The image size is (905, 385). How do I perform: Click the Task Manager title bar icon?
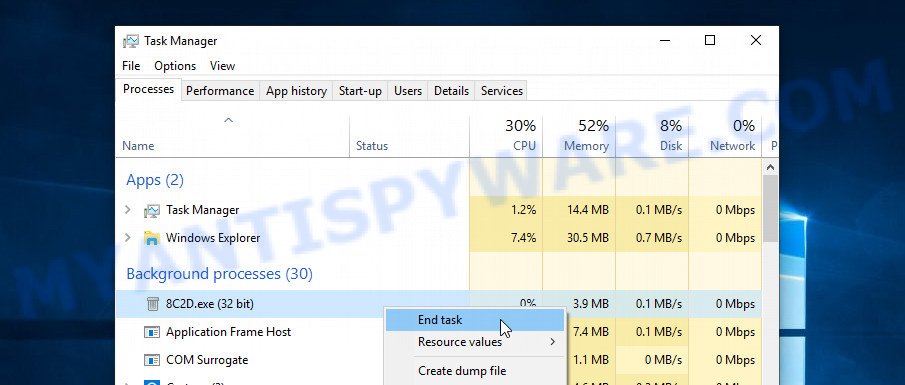pyautogui.click(x=130, y=41)
